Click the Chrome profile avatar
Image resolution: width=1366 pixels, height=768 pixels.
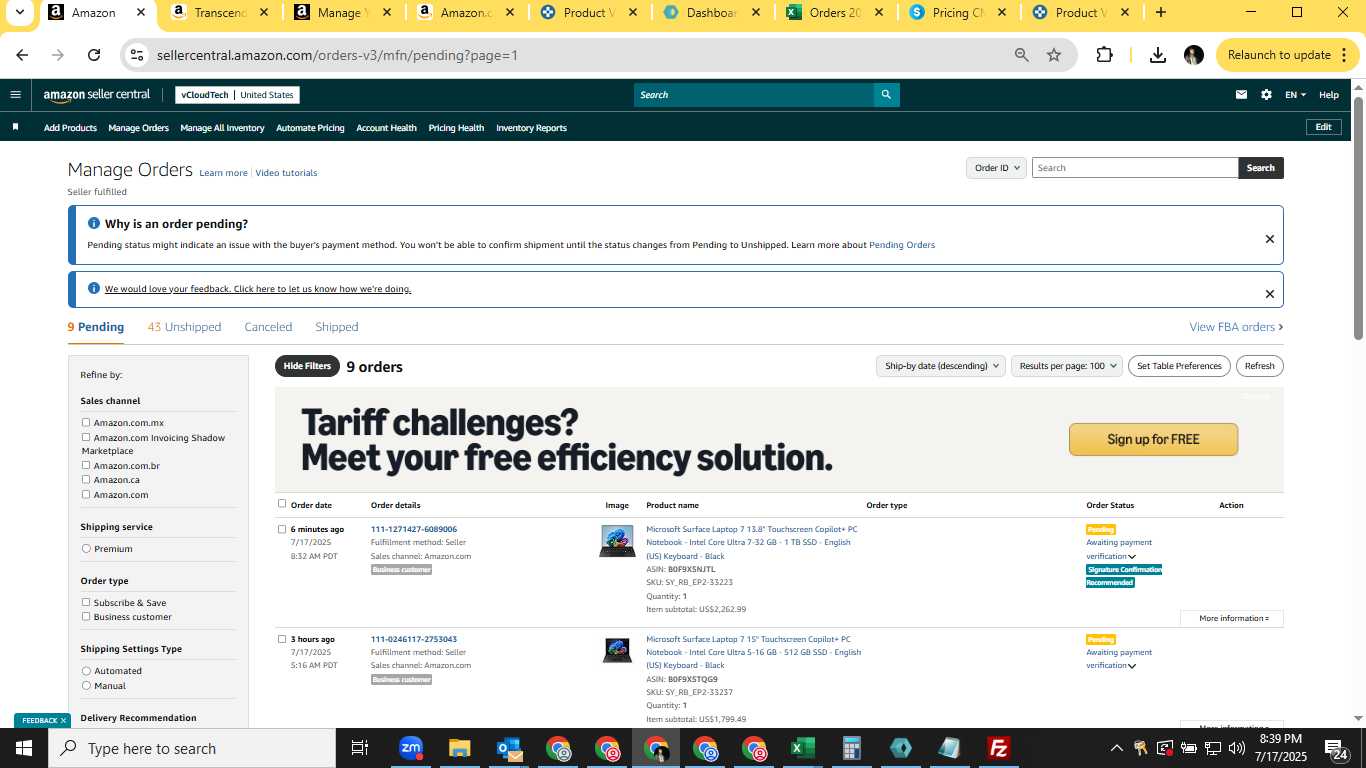pyautogui.click(x=1193, y=55)
